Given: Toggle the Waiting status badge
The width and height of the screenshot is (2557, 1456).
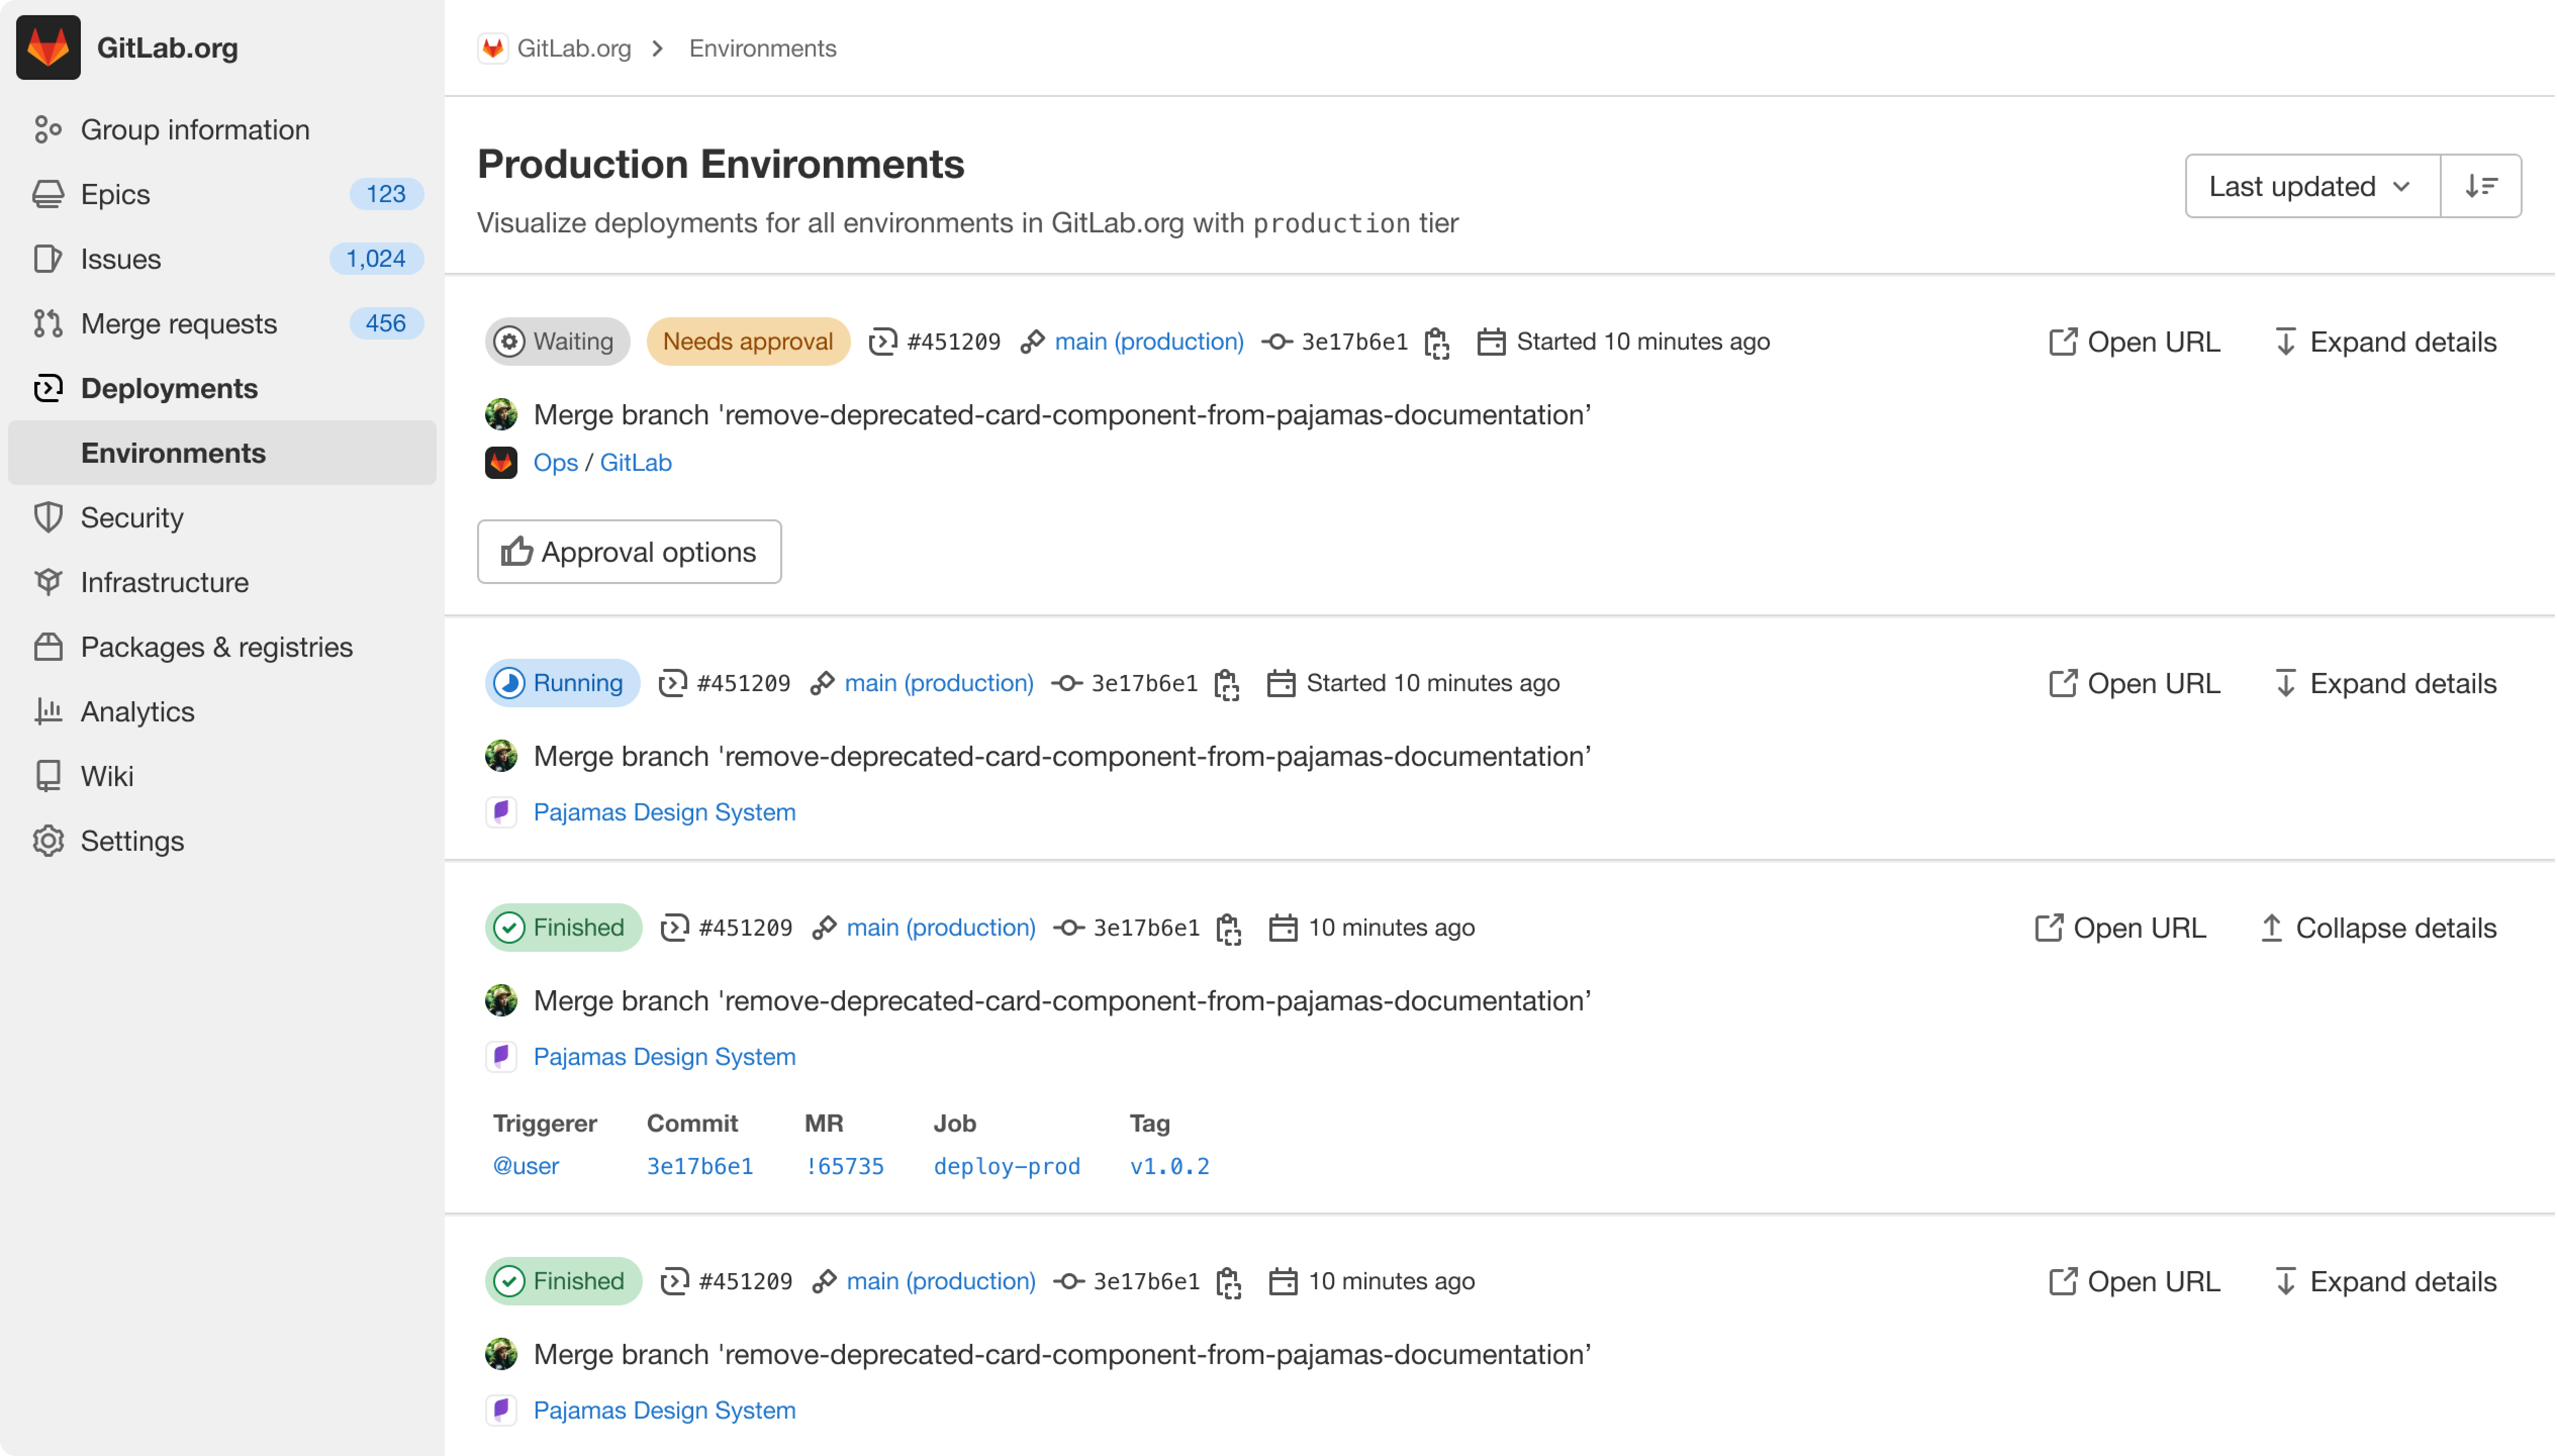Looking at the screenshot, I should pyautogui.click(x=557, y=341).
